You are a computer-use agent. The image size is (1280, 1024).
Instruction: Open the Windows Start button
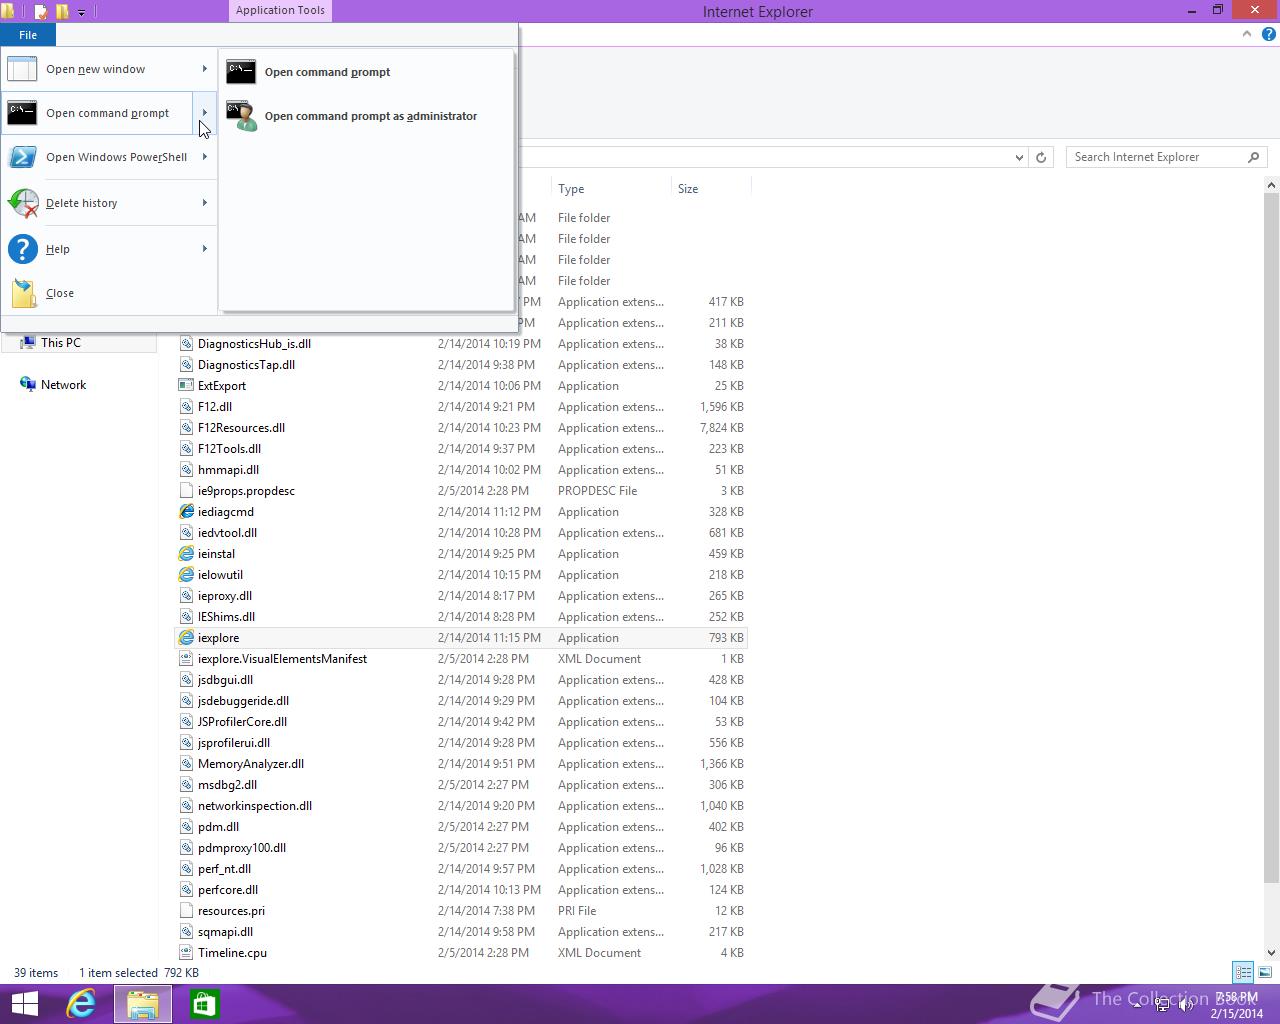coord(24,1004)
